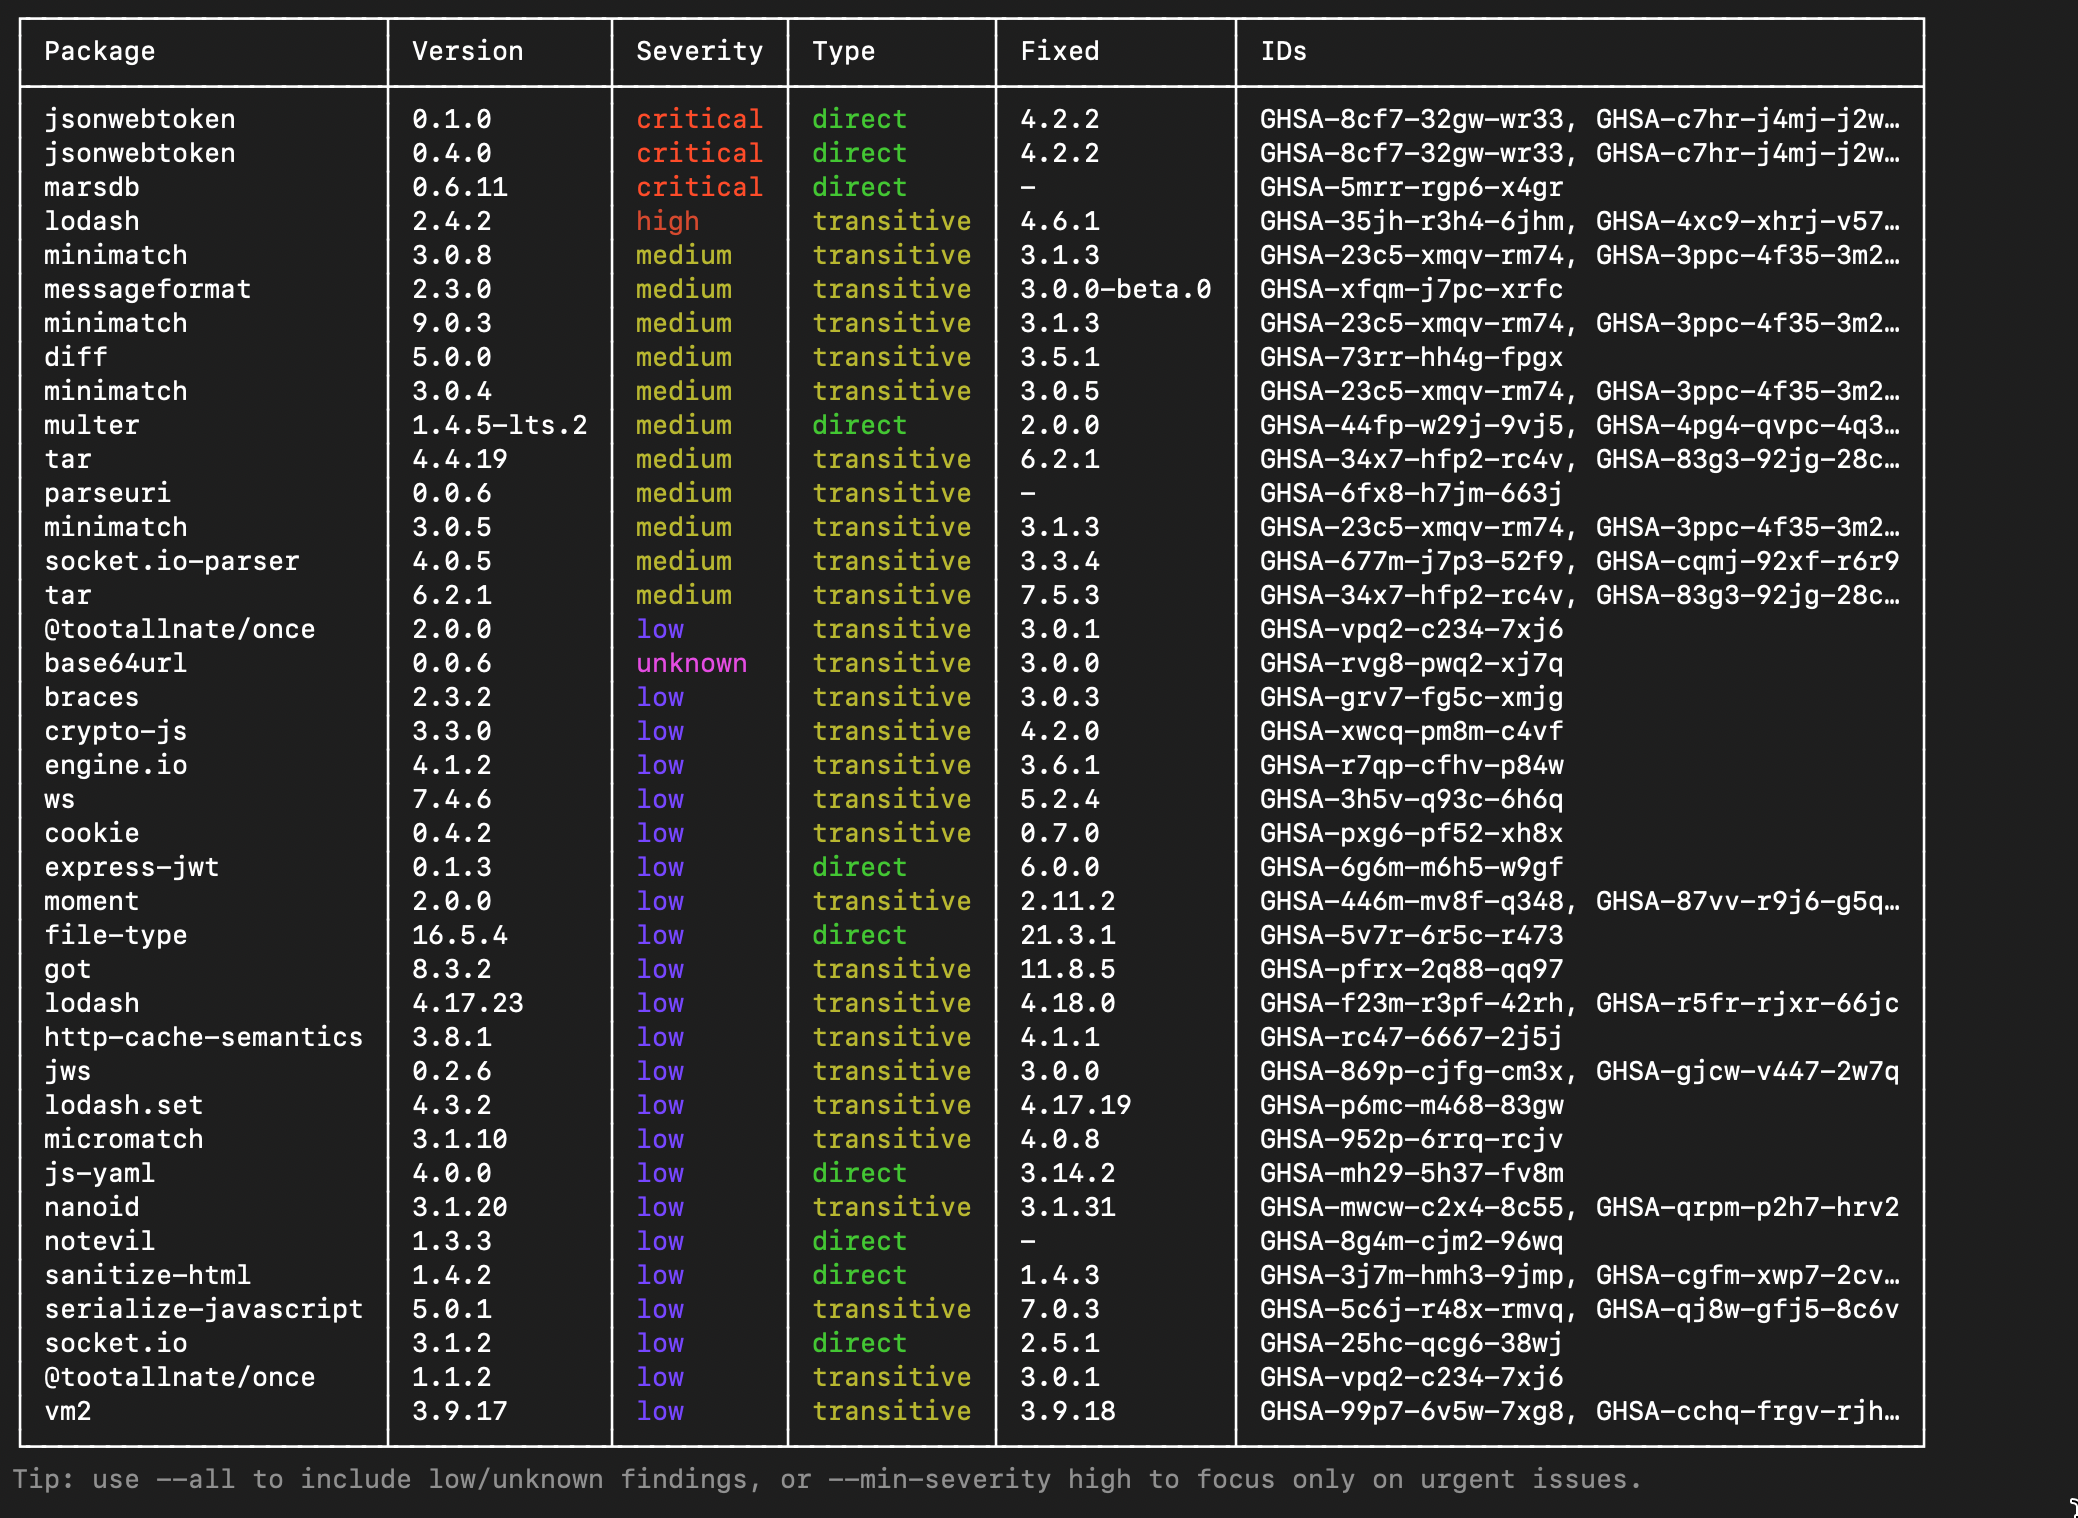This screenshot has width=2078, height=1518.
Task: Select the socket.io package name
Action: tap(116, 1343)
